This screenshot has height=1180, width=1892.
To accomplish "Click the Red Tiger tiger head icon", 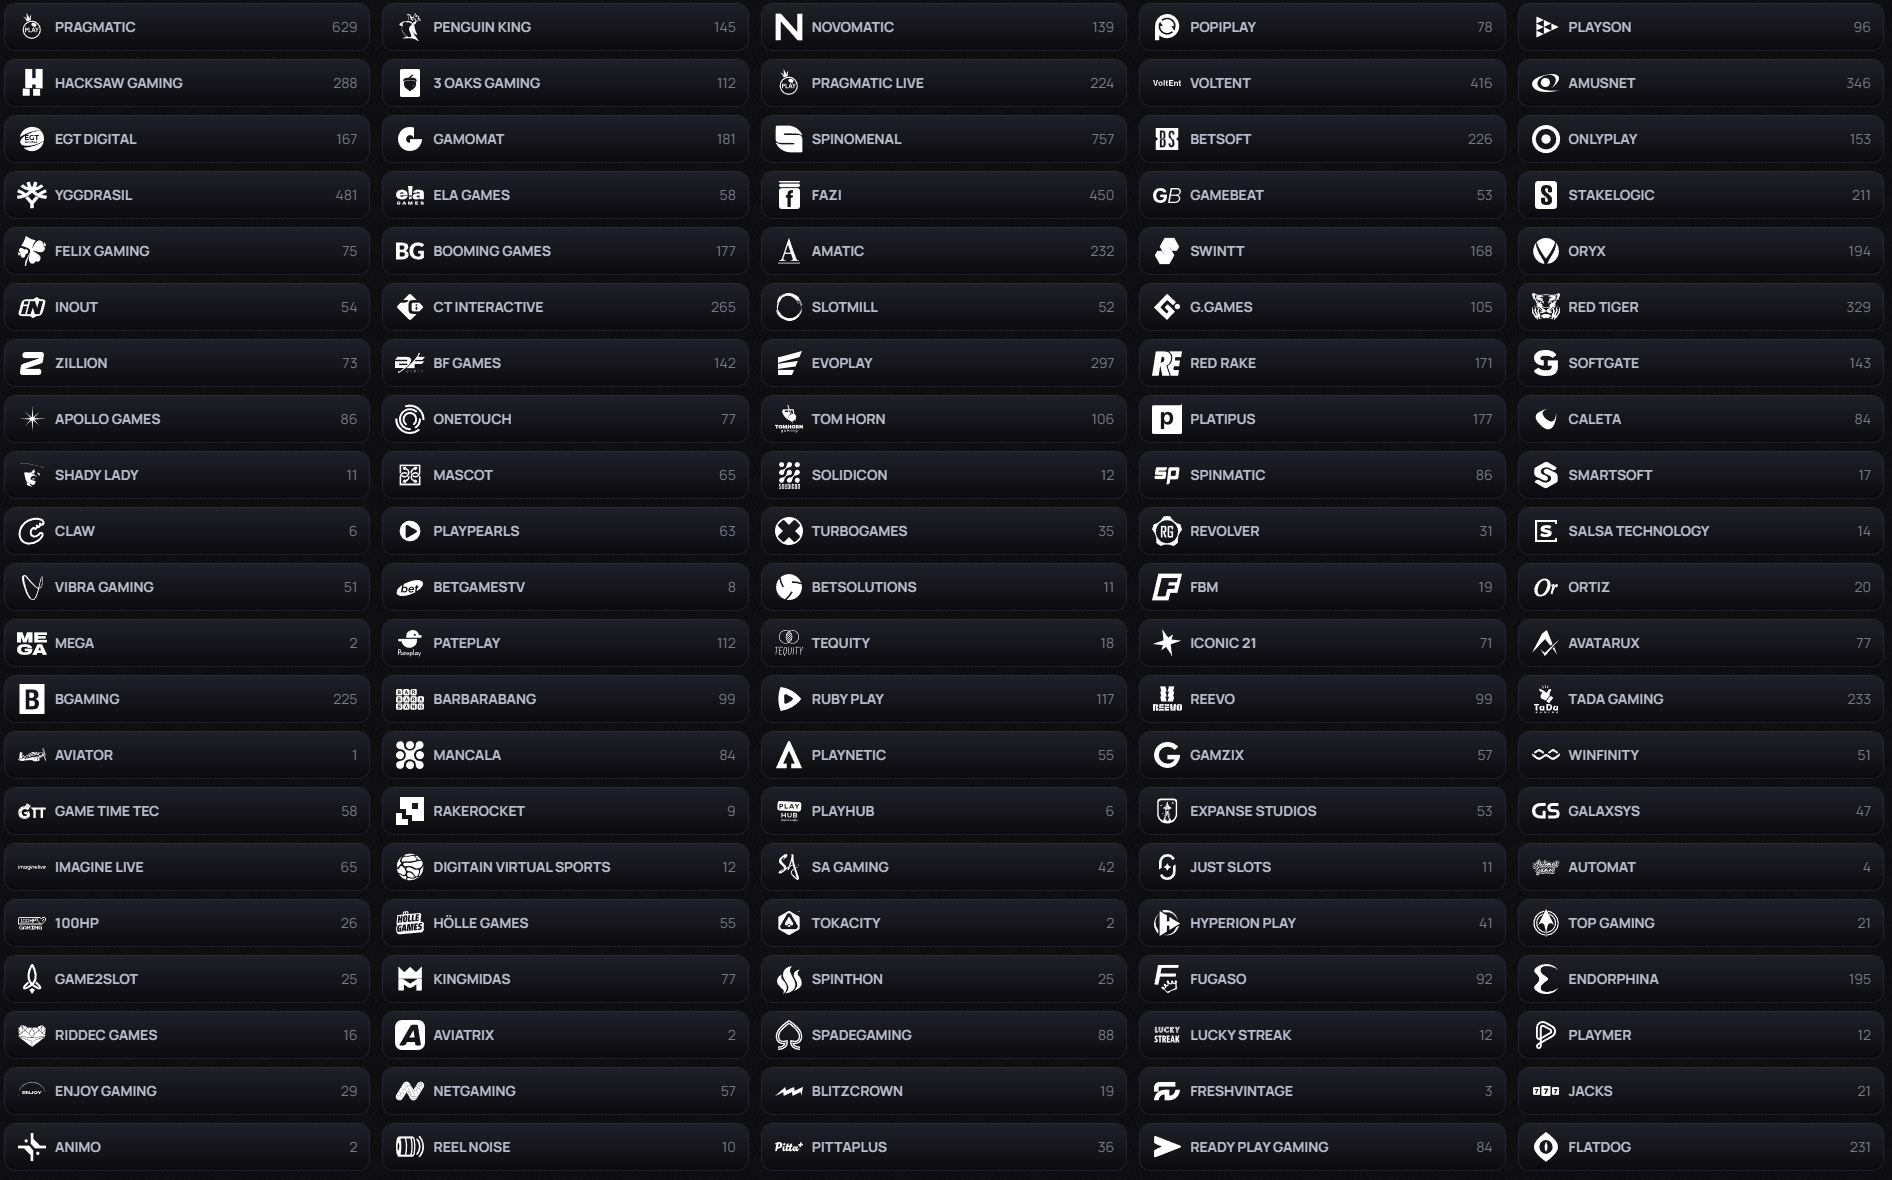I will click(x=1546, y=307).
